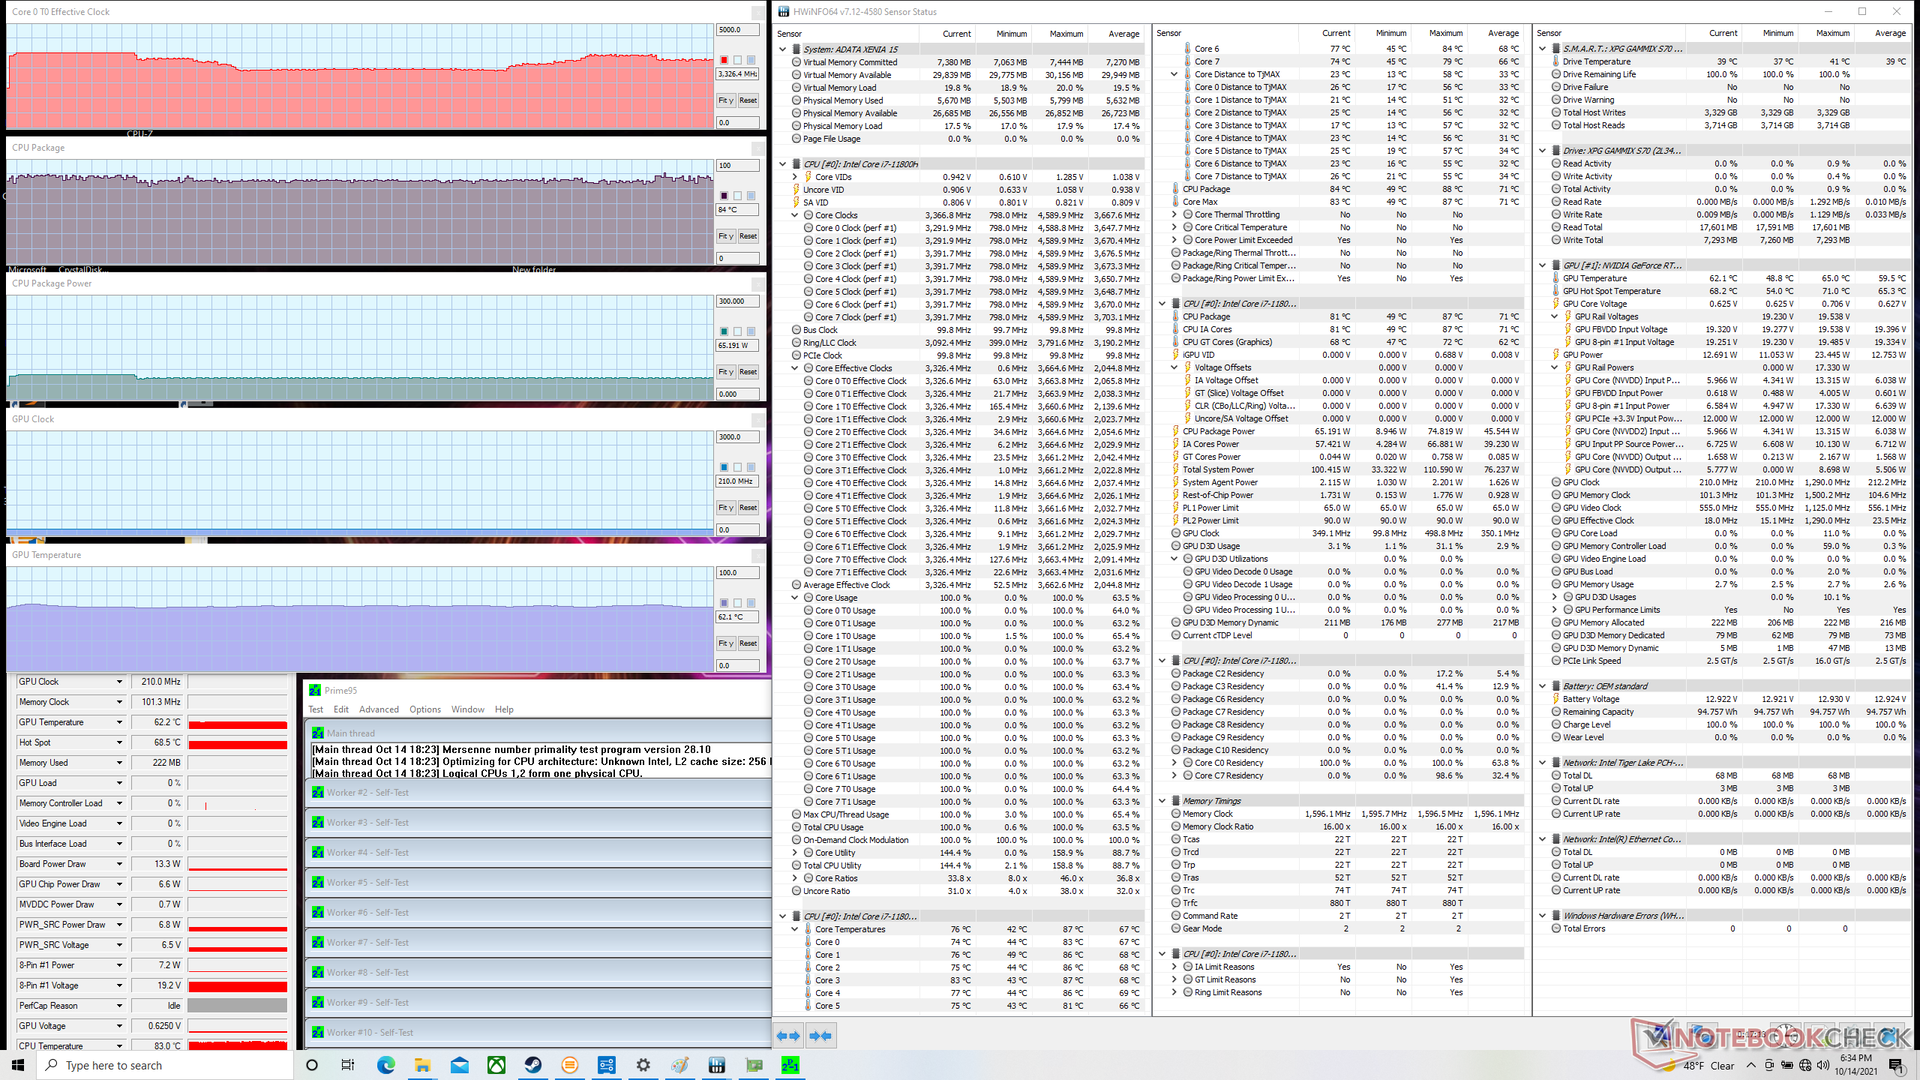Open the Edit menu in Prime95
1920x1080 pixels.
coord(341,710)
